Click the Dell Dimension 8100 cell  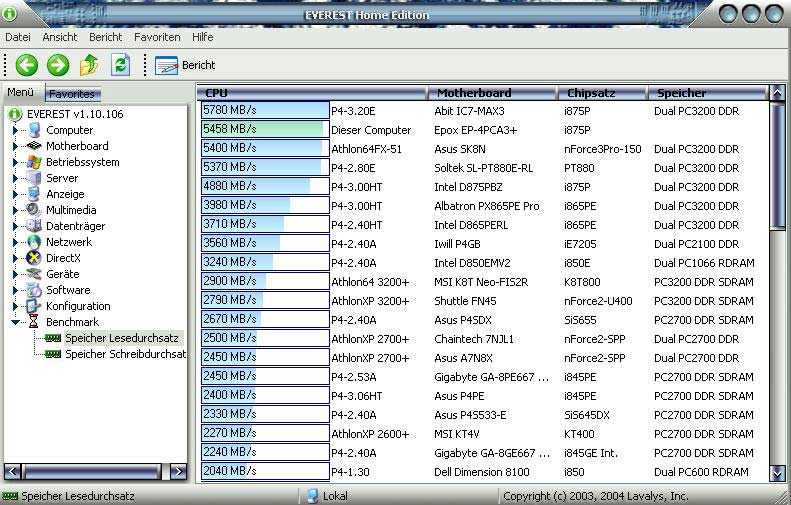(x=482, y=472)
